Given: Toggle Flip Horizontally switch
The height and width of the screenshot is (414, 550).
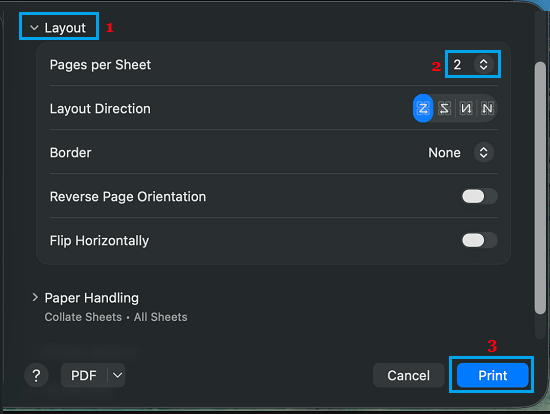Looking at the screenshot, I should tap(479, 241).
